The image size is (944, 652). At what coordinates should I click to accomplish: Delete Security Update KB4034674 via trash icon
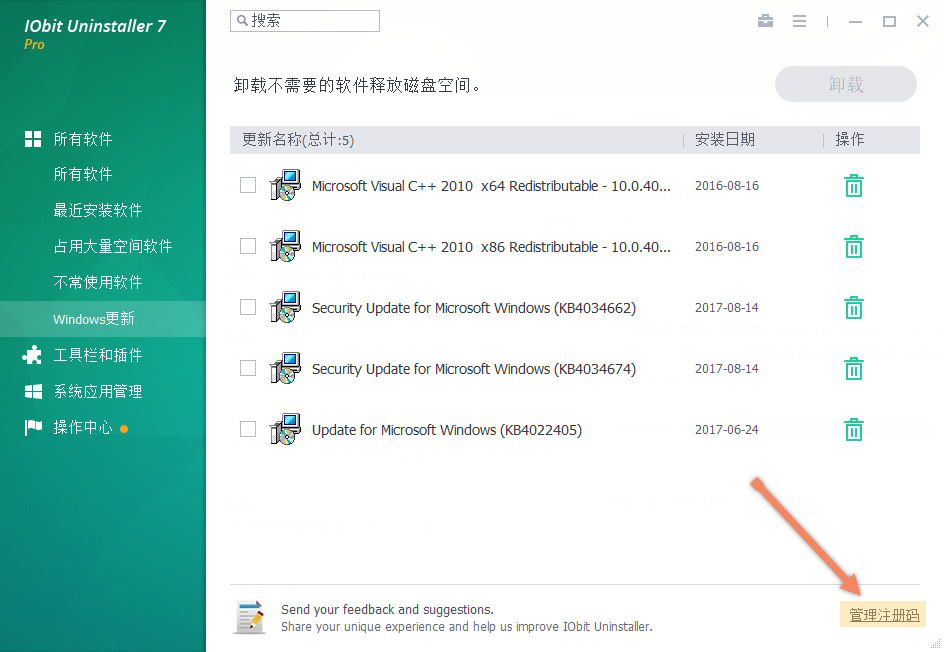pos(854,368)
